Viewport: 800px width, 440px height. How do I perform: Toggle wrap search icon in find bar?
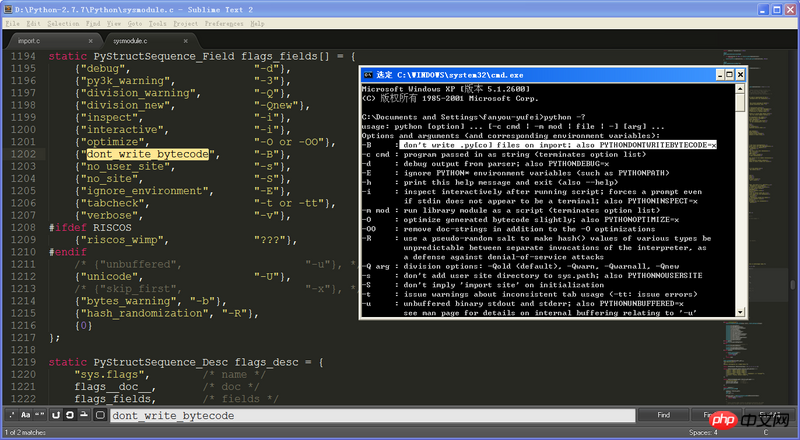70,415
